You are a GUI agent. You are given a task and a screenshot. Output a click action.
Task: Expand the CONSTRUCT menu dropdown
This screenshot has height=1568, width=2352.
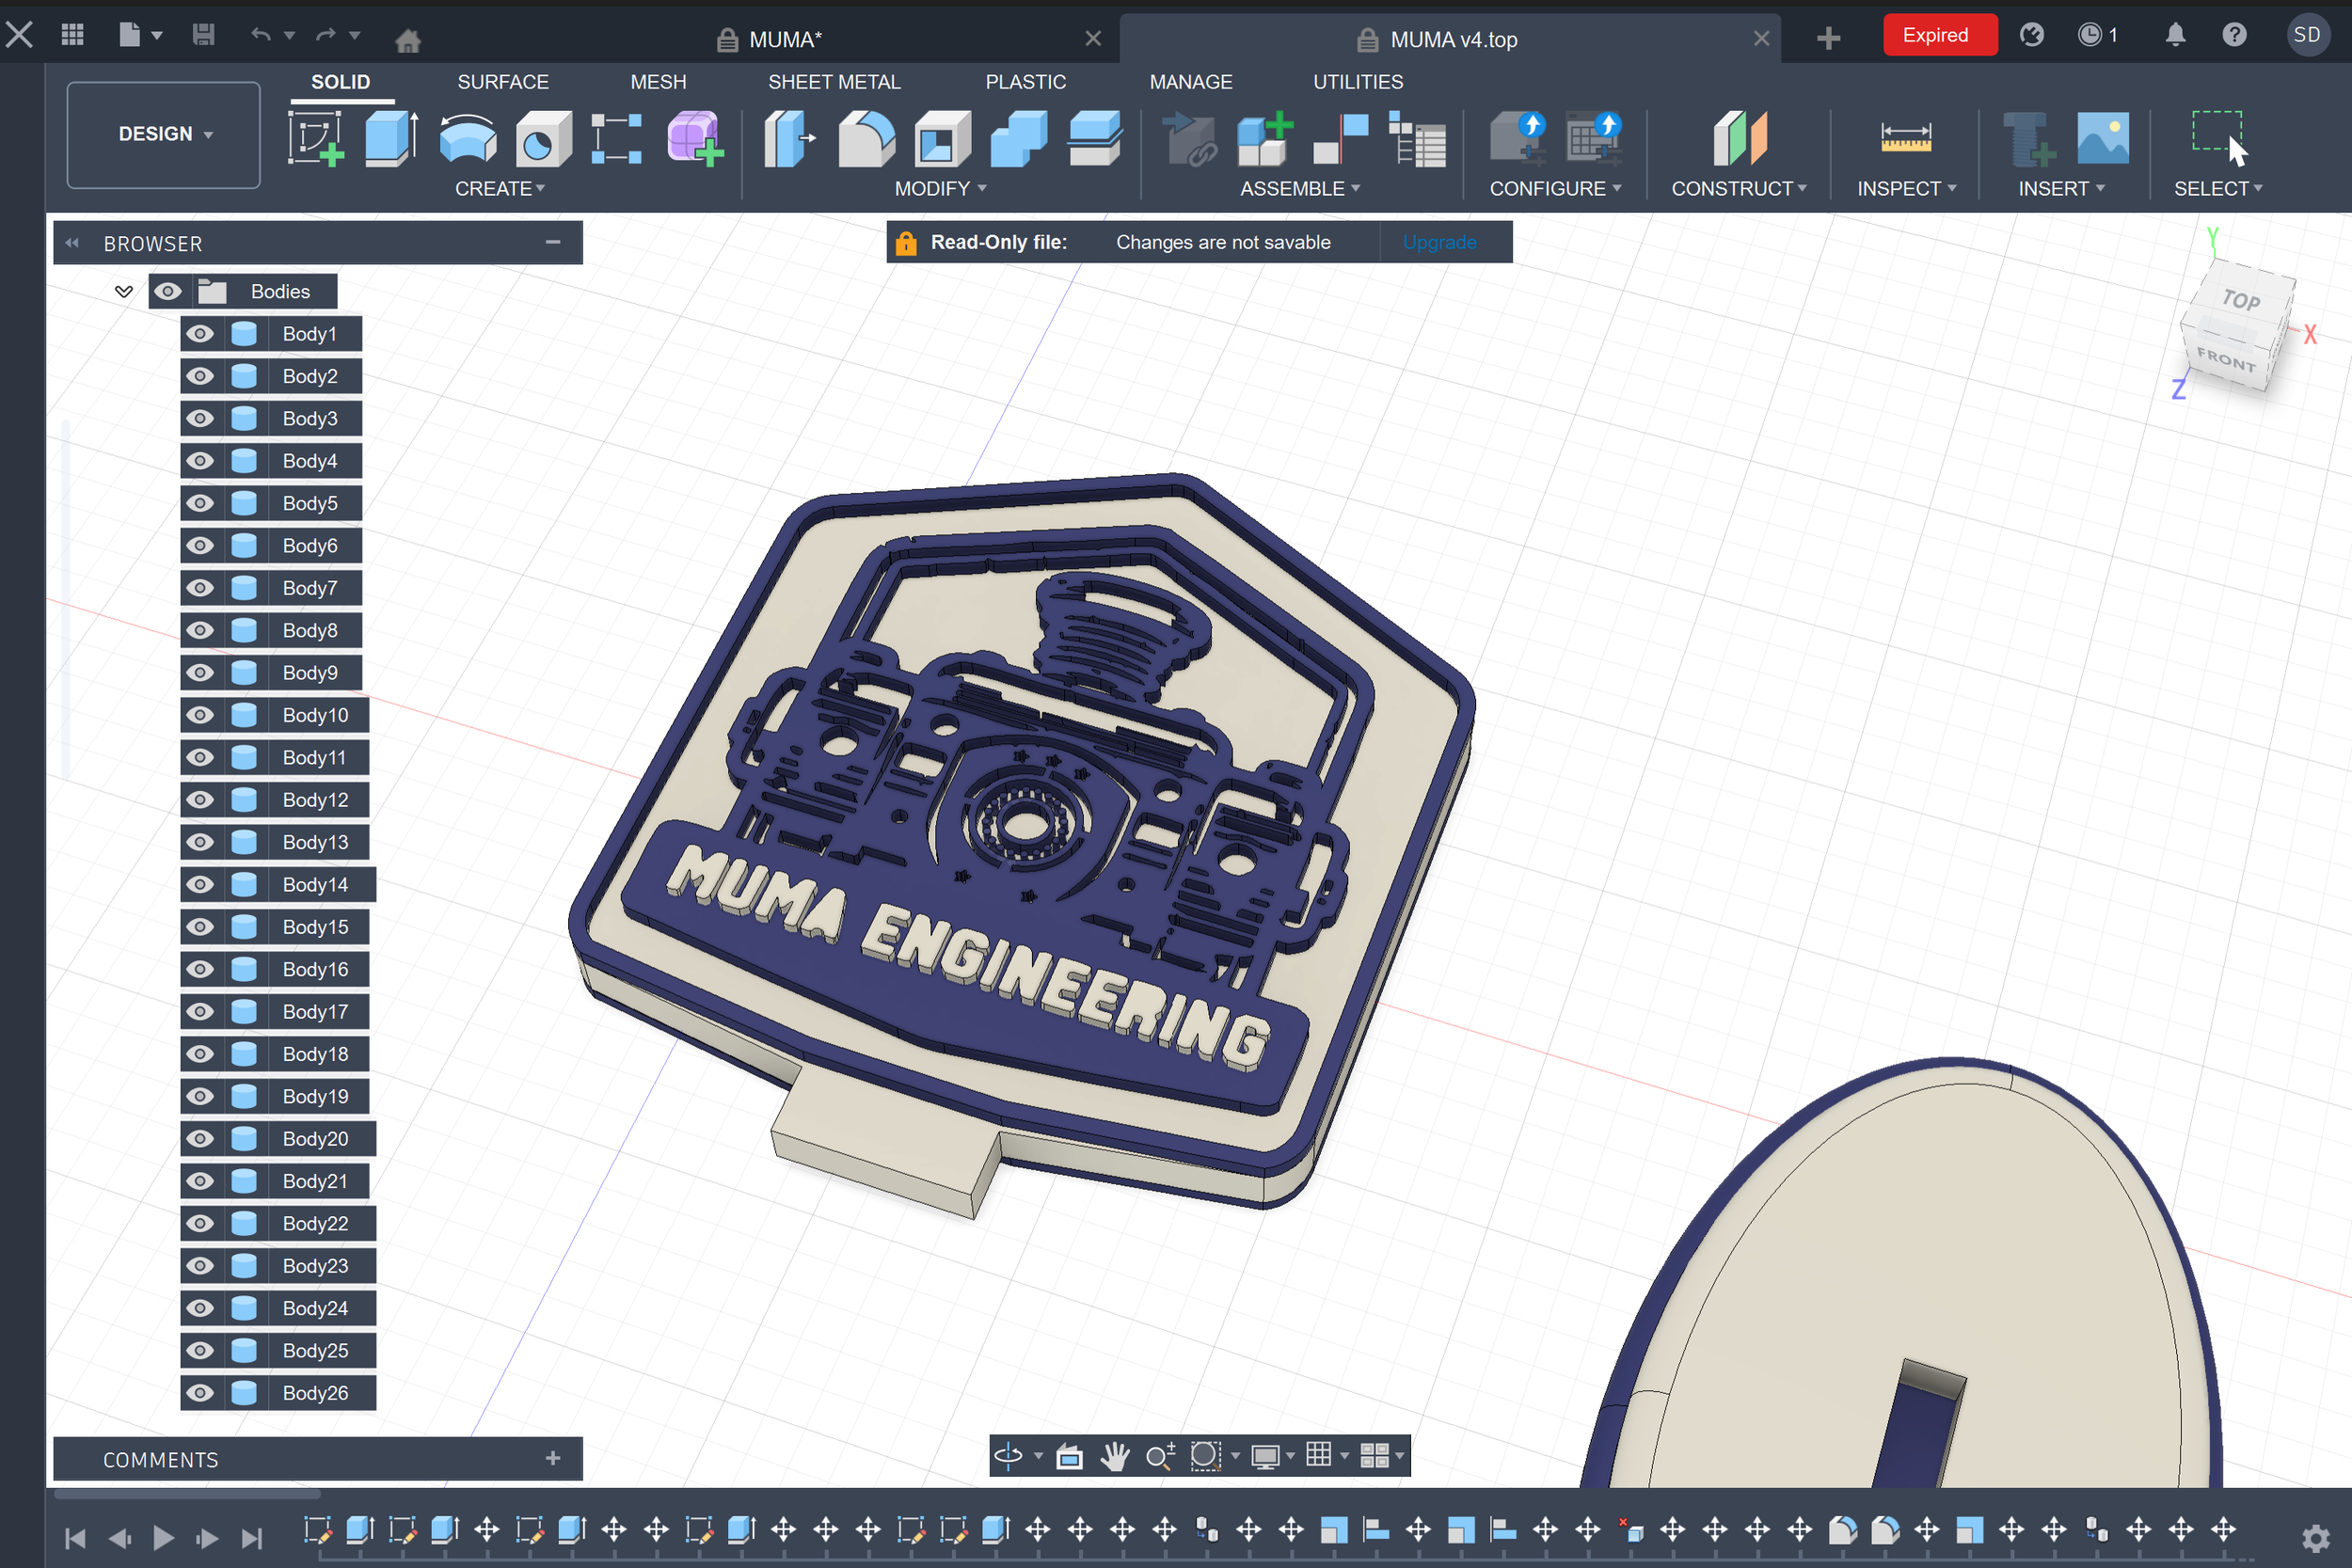[1738, 188]
